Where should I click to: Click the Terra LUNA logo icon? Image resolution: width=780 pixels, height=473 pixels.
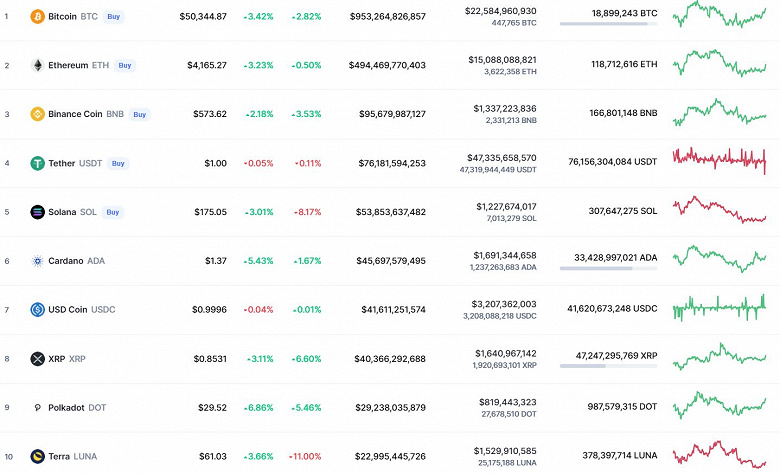38,456
